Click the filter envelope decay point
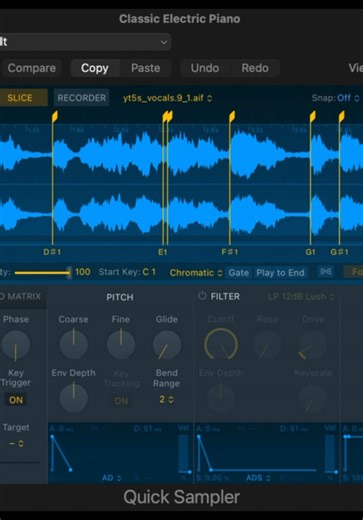This screenshot has height=520, width=363. coord(211,470)
